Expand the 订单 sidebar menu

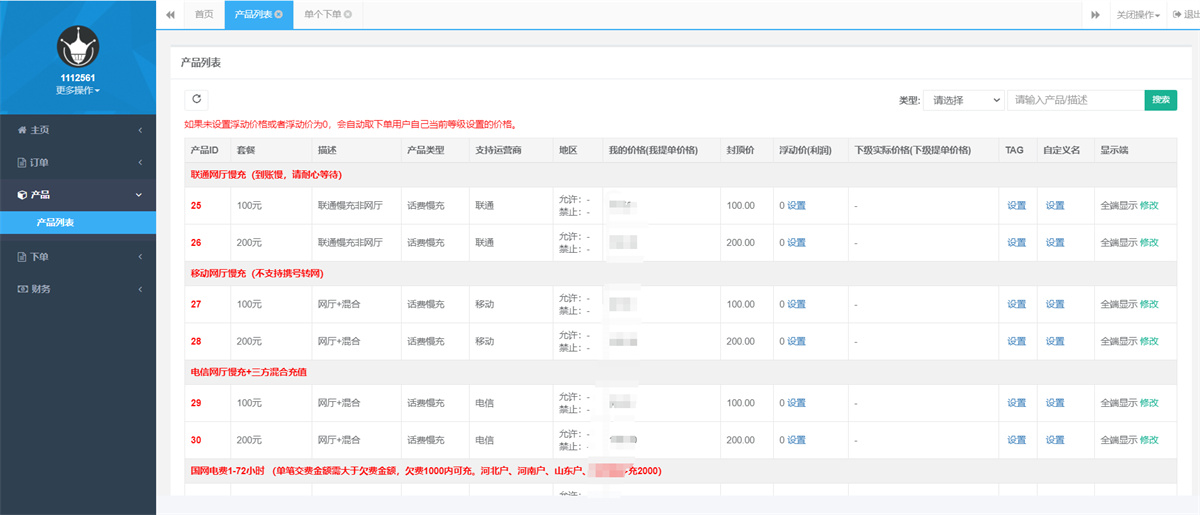pyautogui.click(x=77, y=162)
